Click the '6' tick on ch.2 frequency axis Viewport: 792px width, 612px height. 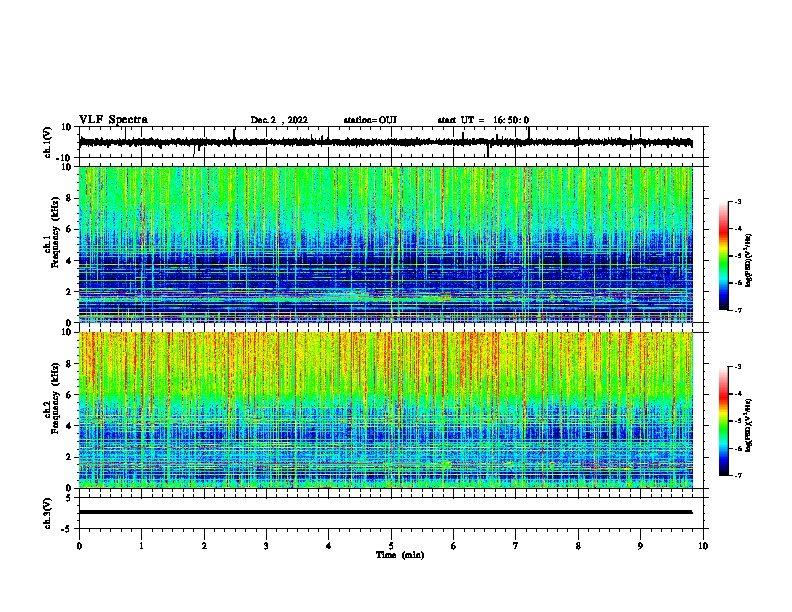tap(69, 395)
